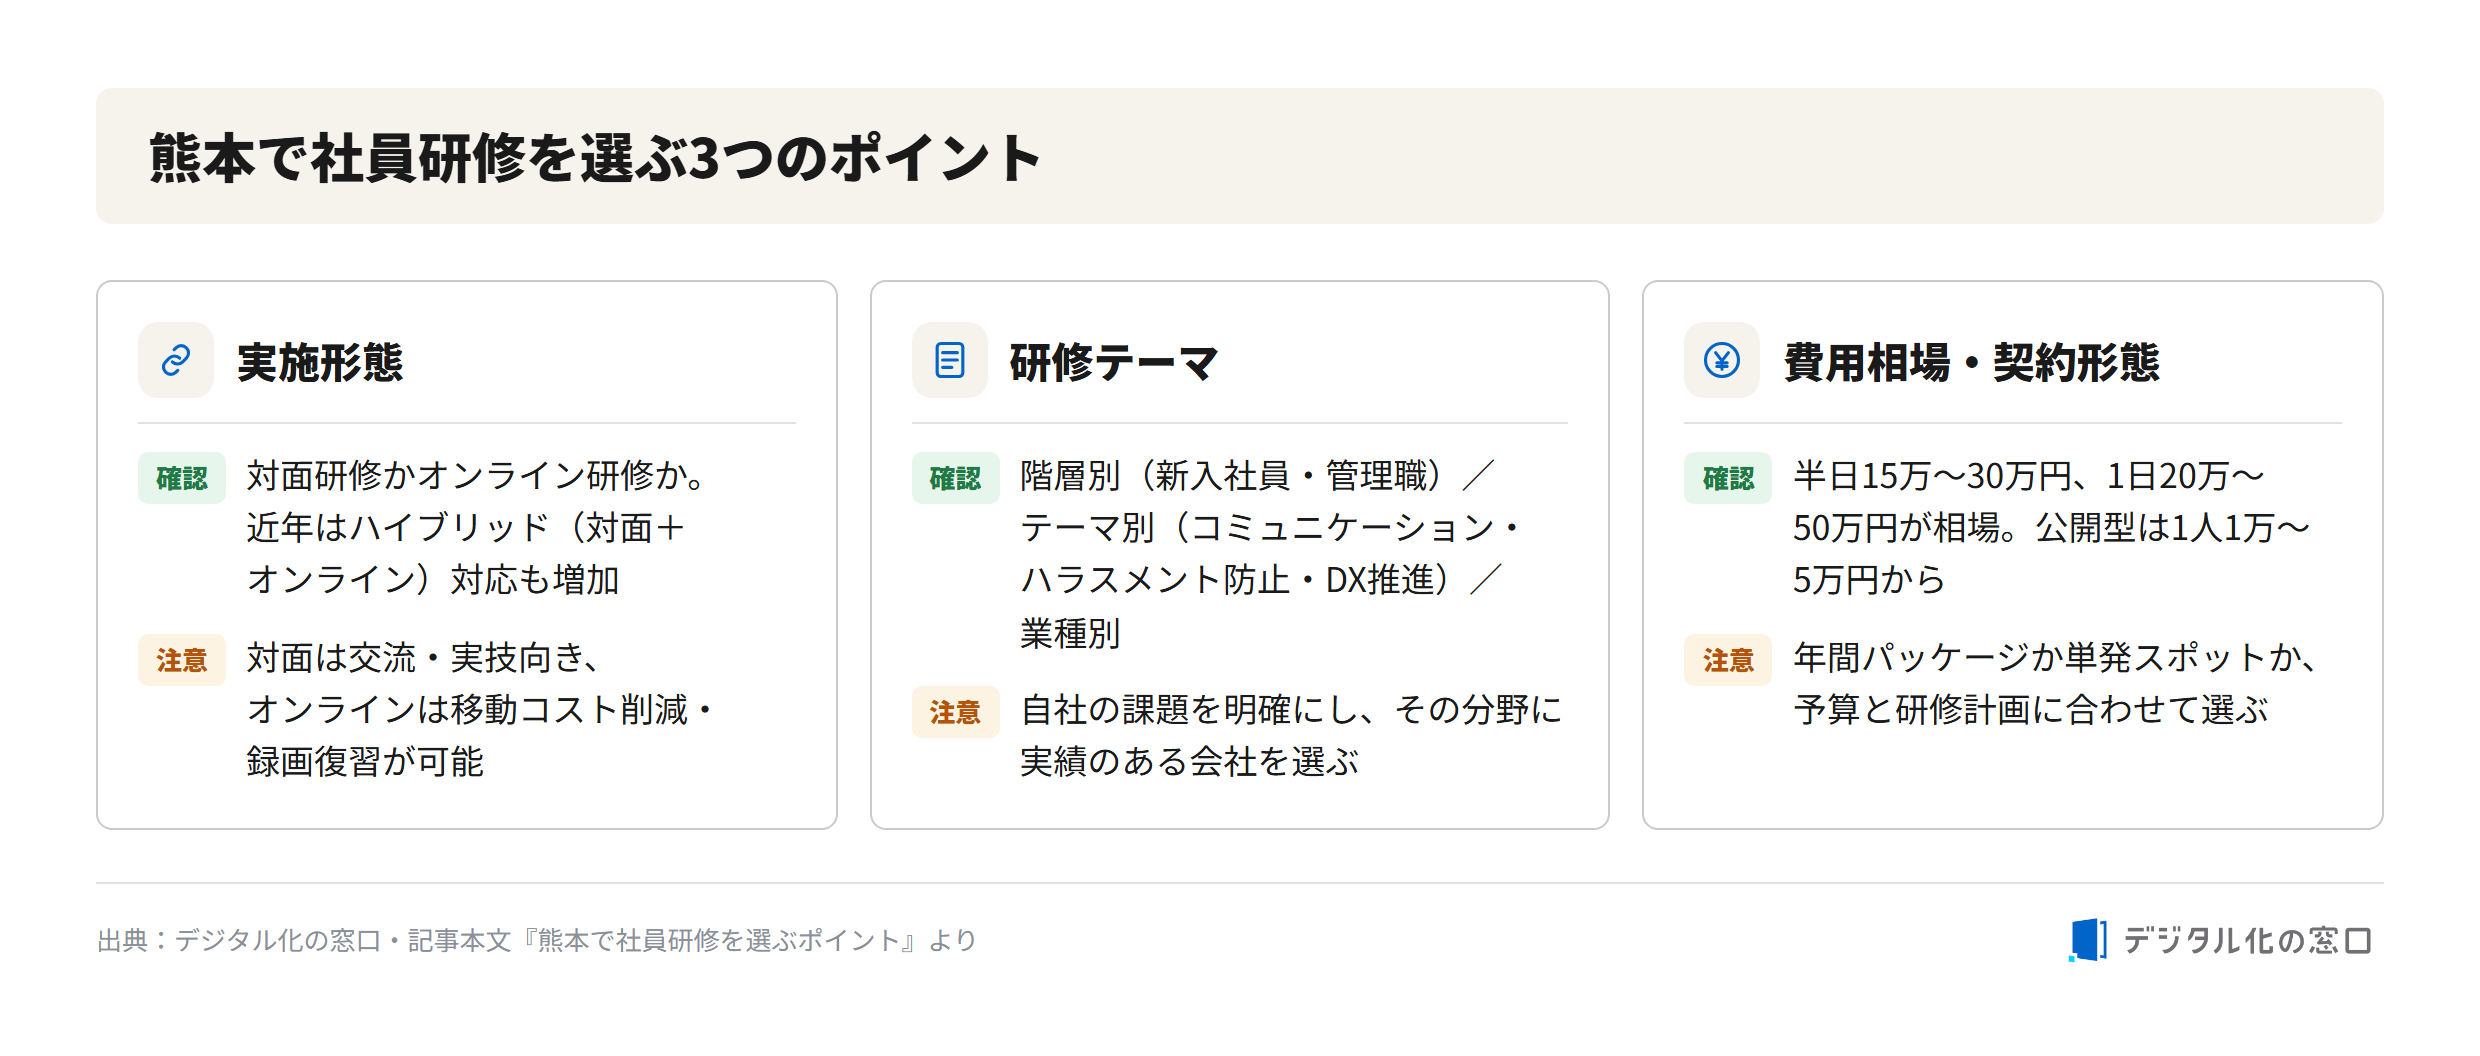The width and height of the screenshot is (2480, 1056).
Task: Click the デジタル化の窓口 brand name text
Action: [x=2247, y=940]
